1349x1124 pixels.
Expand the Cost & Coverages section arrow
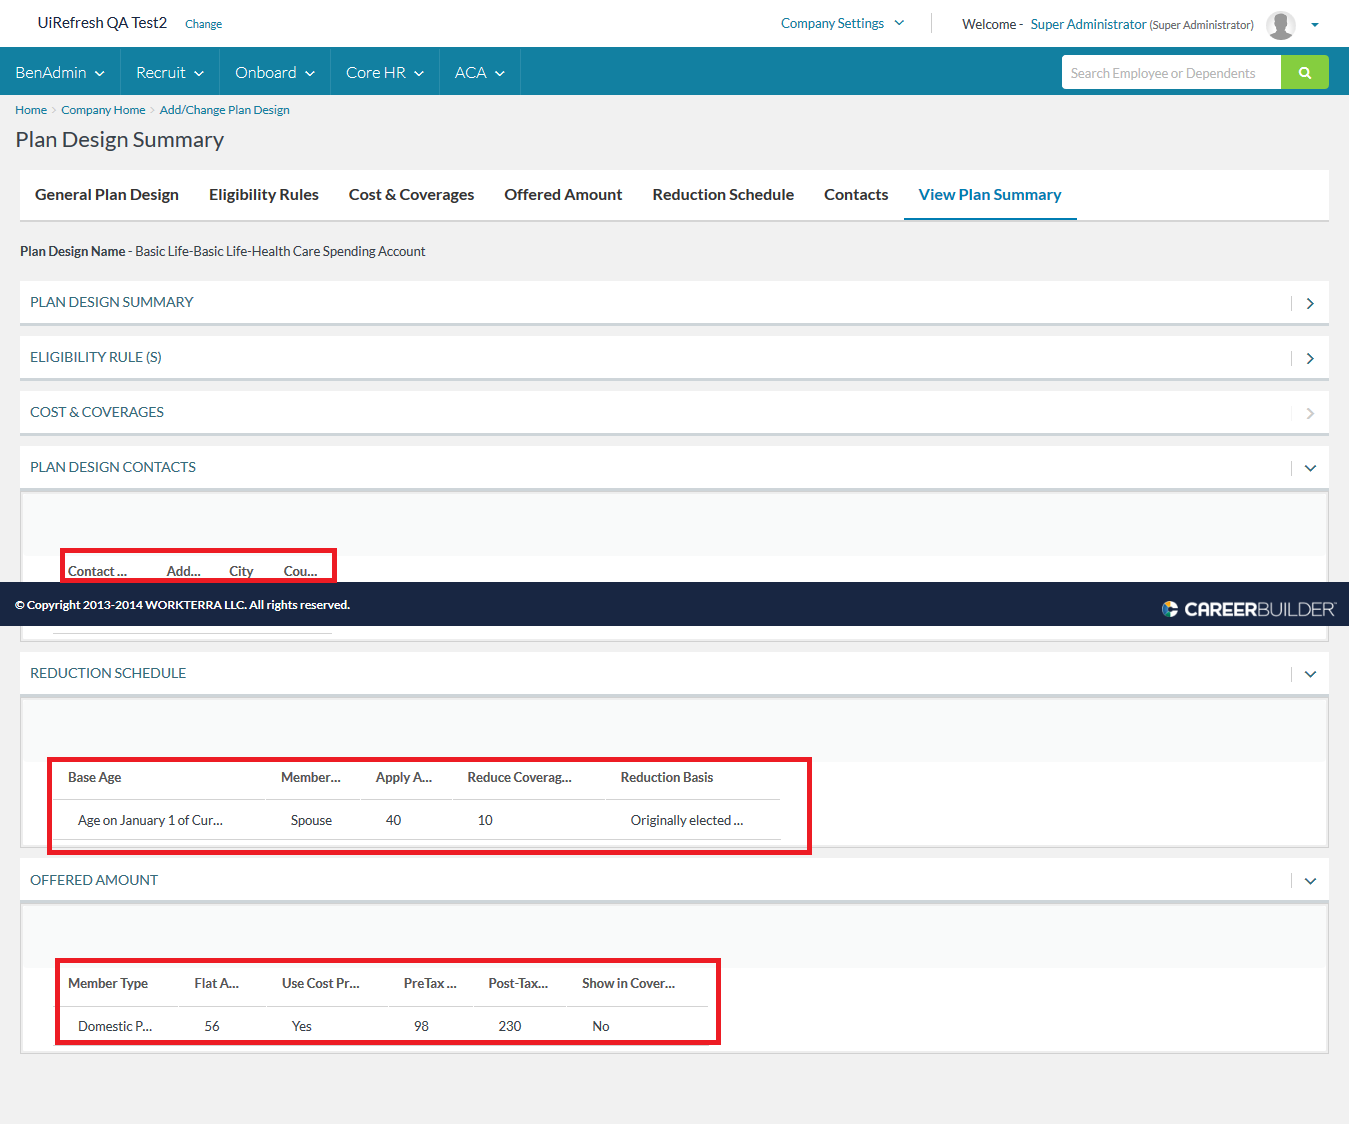1310,413
